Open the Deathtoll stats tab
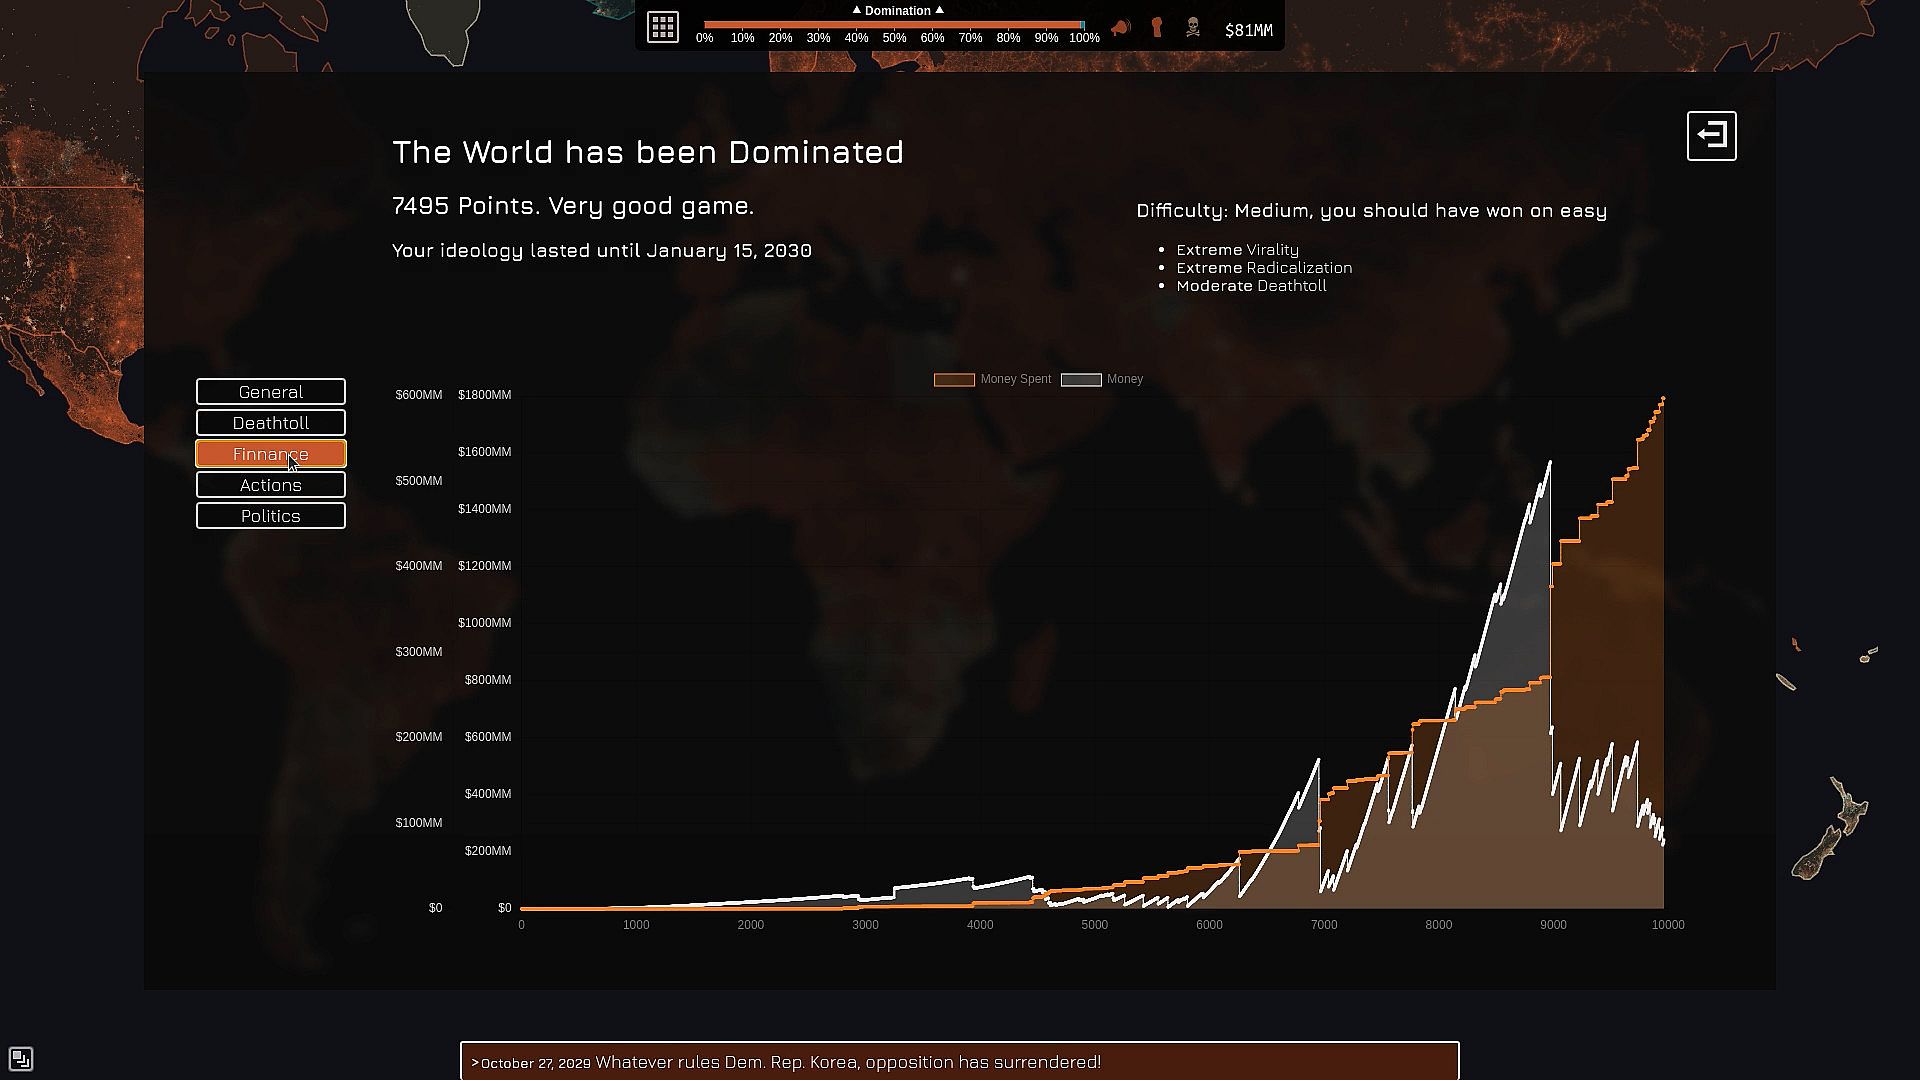 pyautogui.click(x=271, y=423)
